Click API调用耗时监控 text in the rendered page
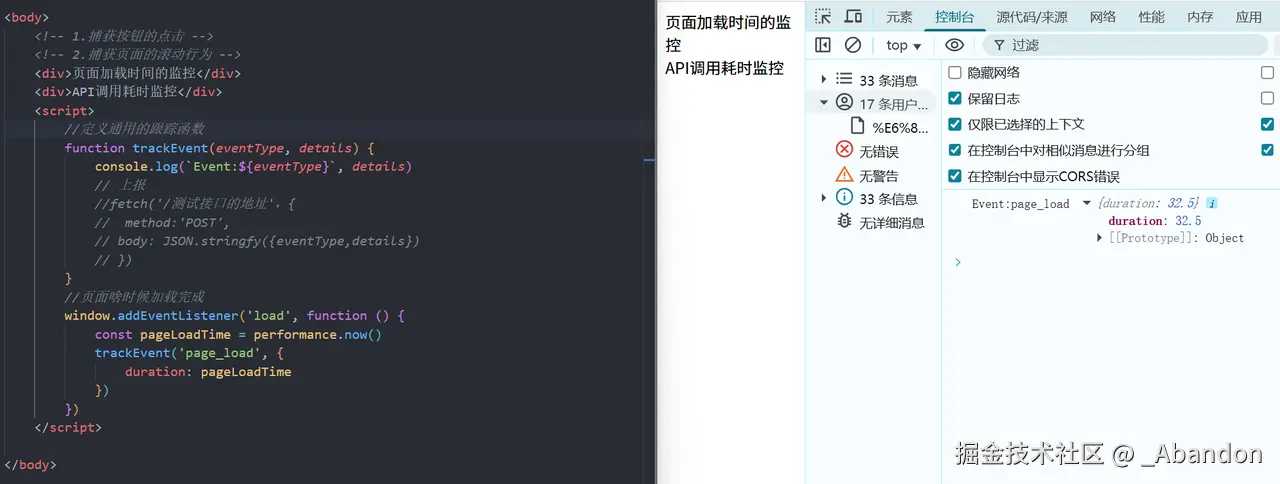 (x=725, y=68)
